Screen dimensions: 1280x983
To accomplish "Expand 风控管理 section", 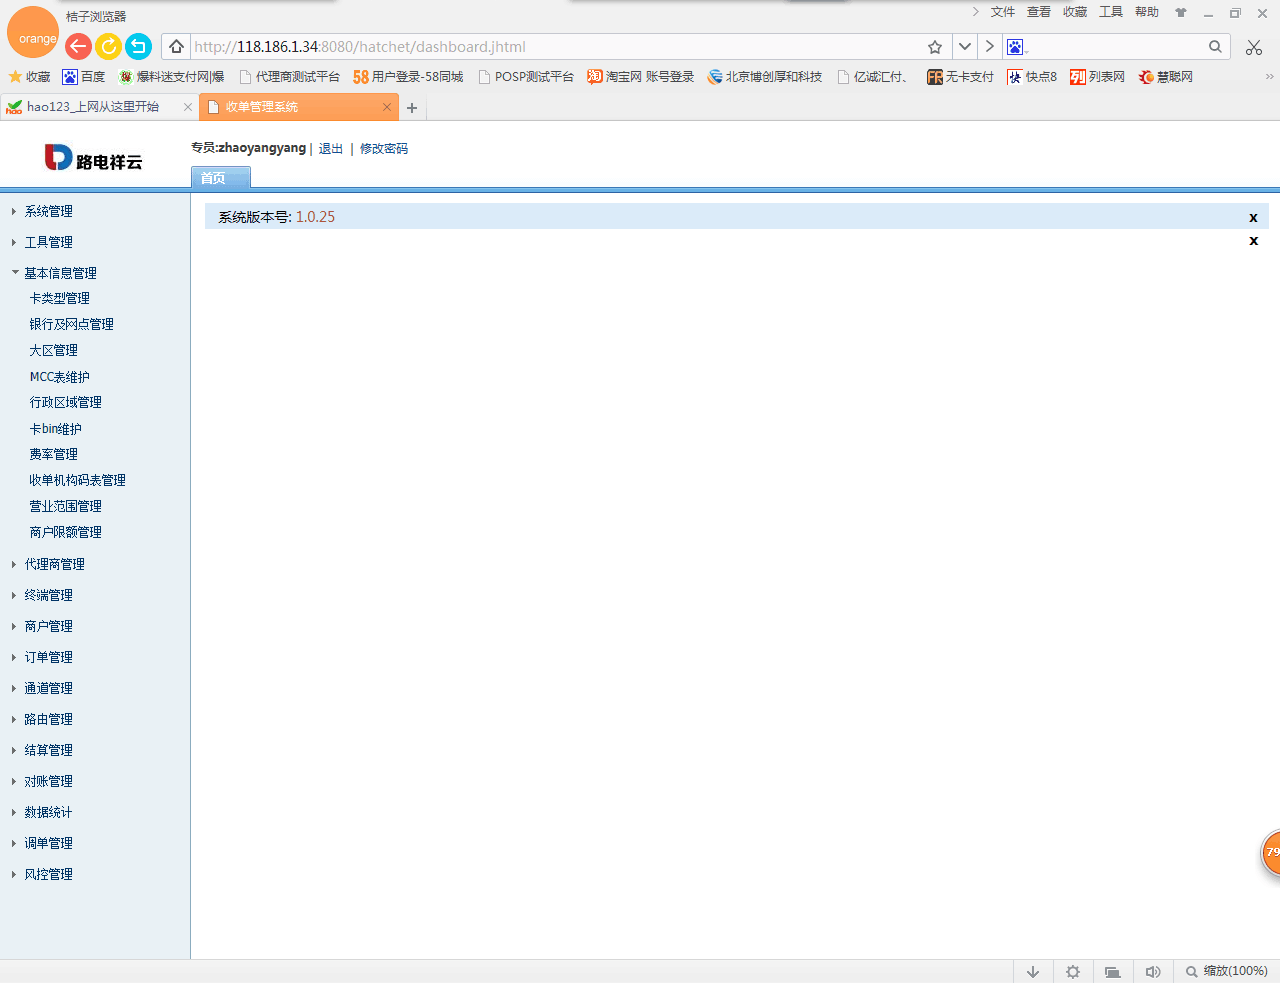I will (x=49, y=874).
